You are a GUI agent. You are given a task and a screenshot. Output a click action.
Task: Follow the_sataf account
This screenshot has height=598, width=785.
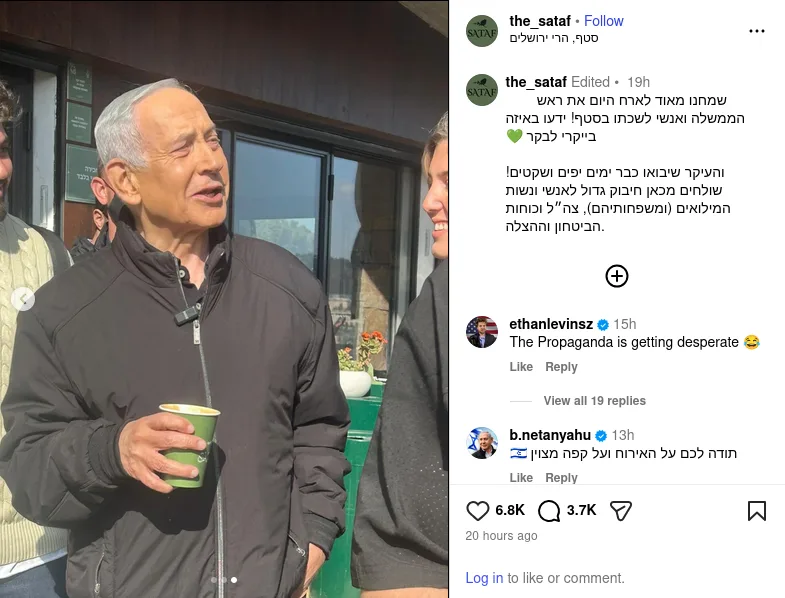pos(603,21)
